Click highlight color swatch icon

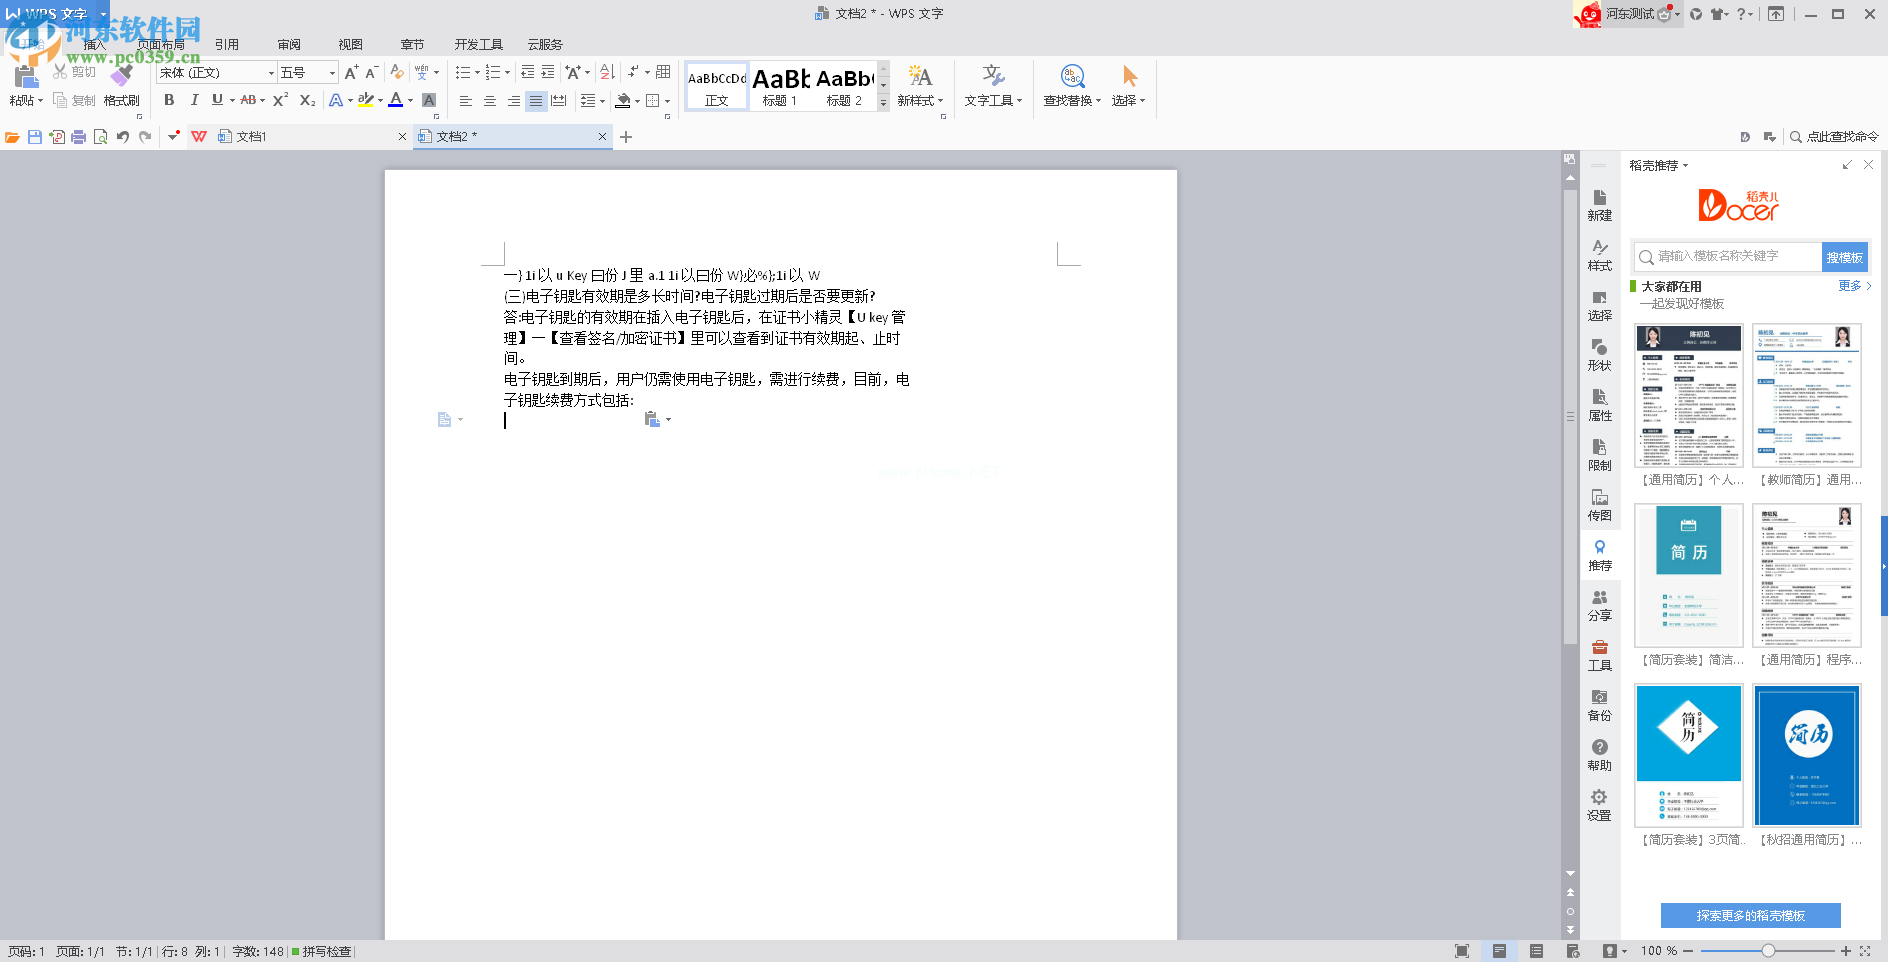pos(366,100)
